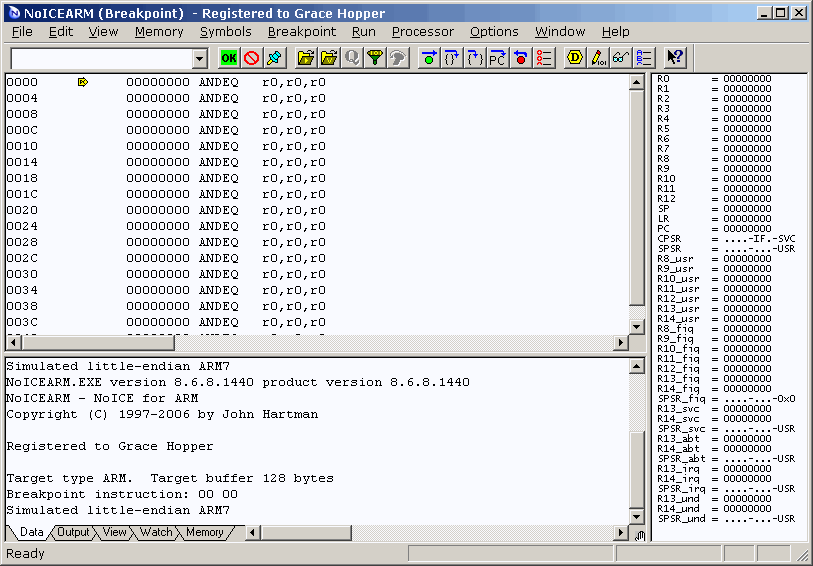The height and width of the screenshot is (566, 813).
Task: Switch to the Data tab
Action: [32, 532]
